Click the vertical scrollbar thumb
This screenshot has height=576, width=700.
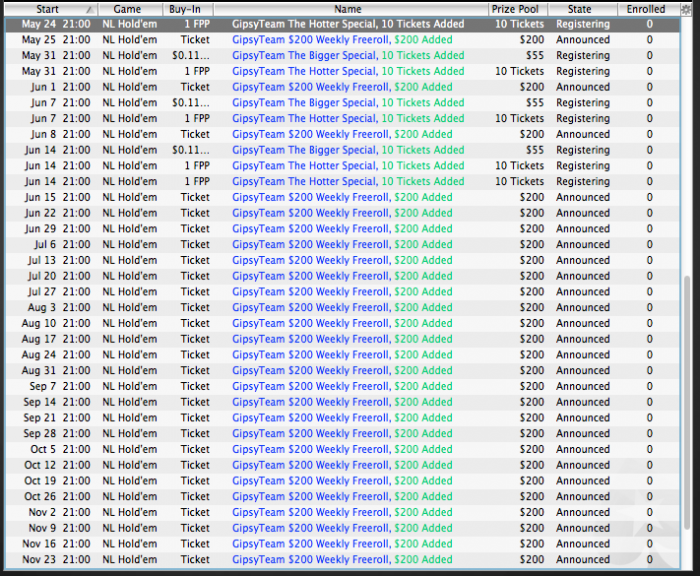pos(687,404)
